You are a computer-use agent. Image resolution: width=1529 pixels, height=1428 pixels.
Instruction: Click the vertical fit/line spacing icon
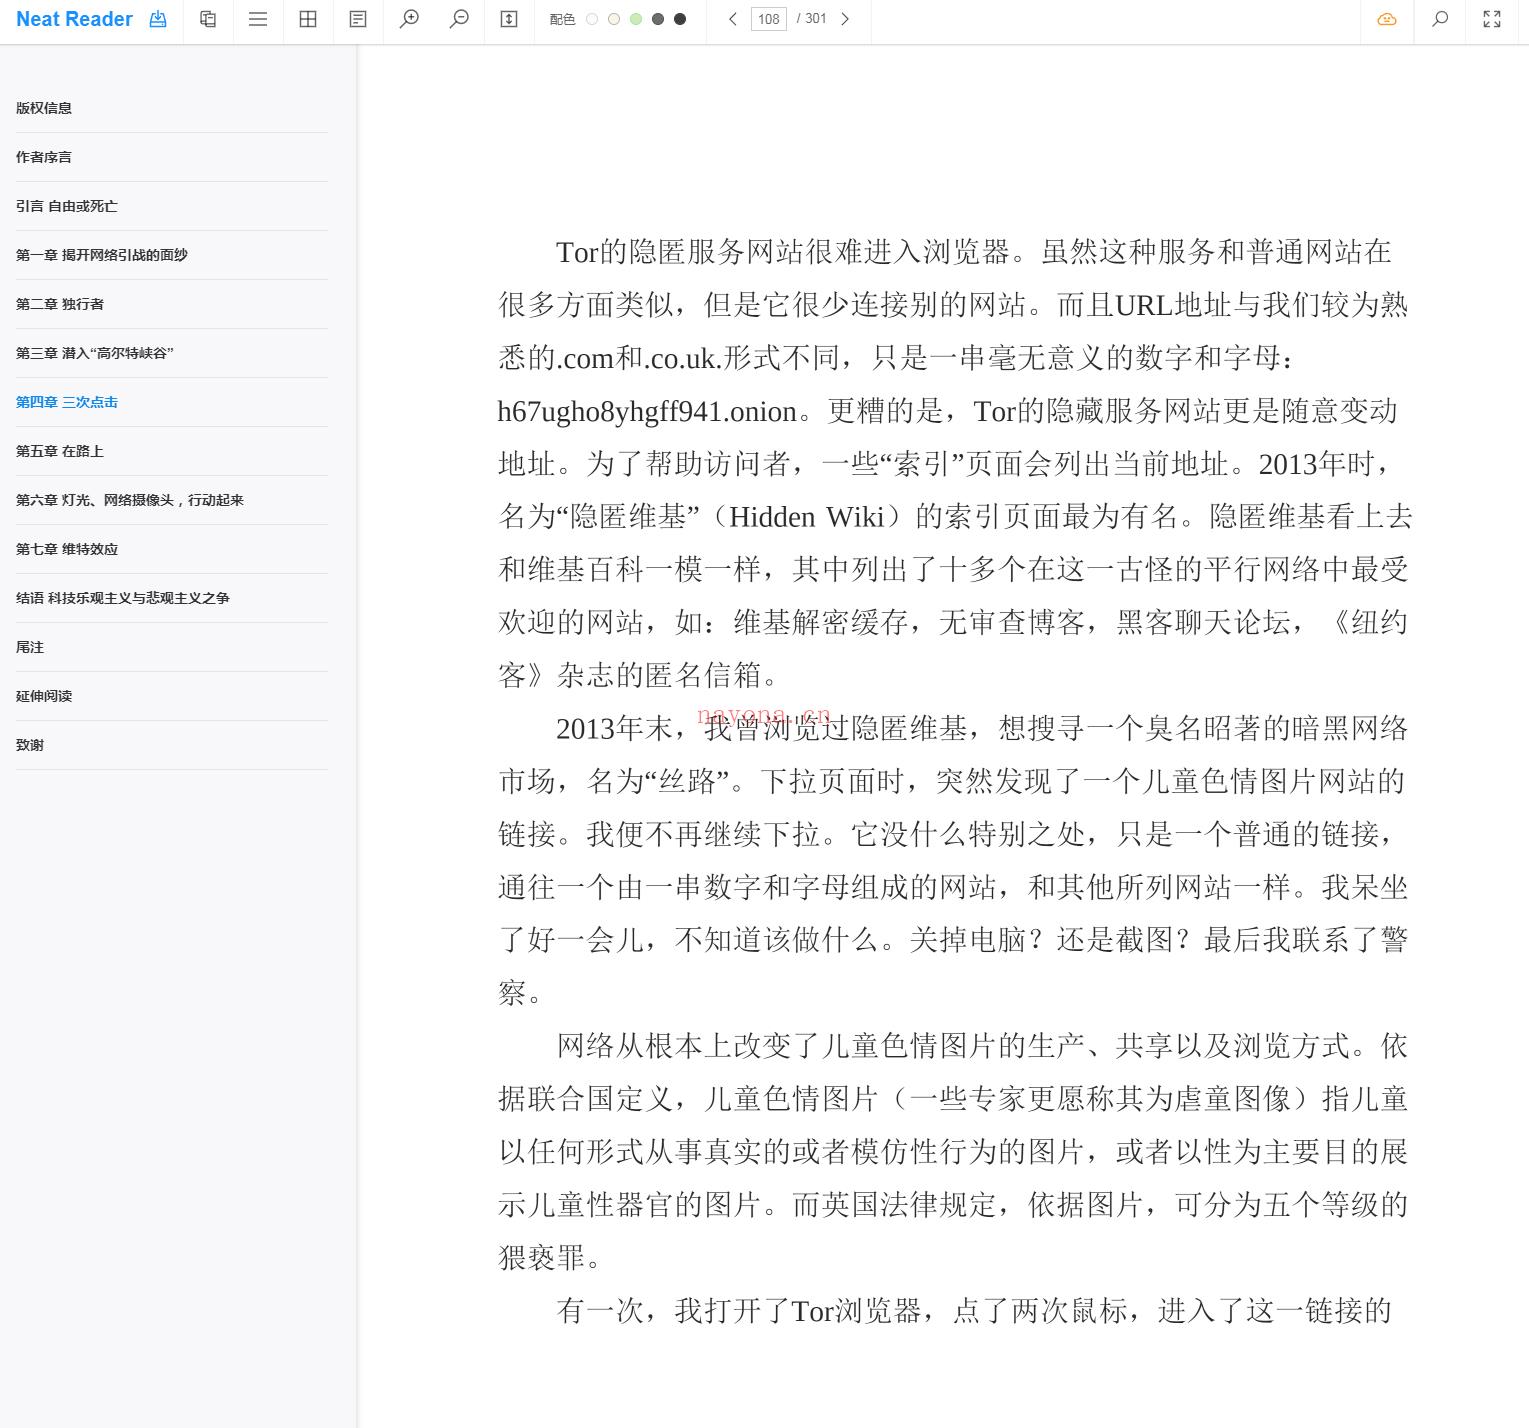click(509, 19)
